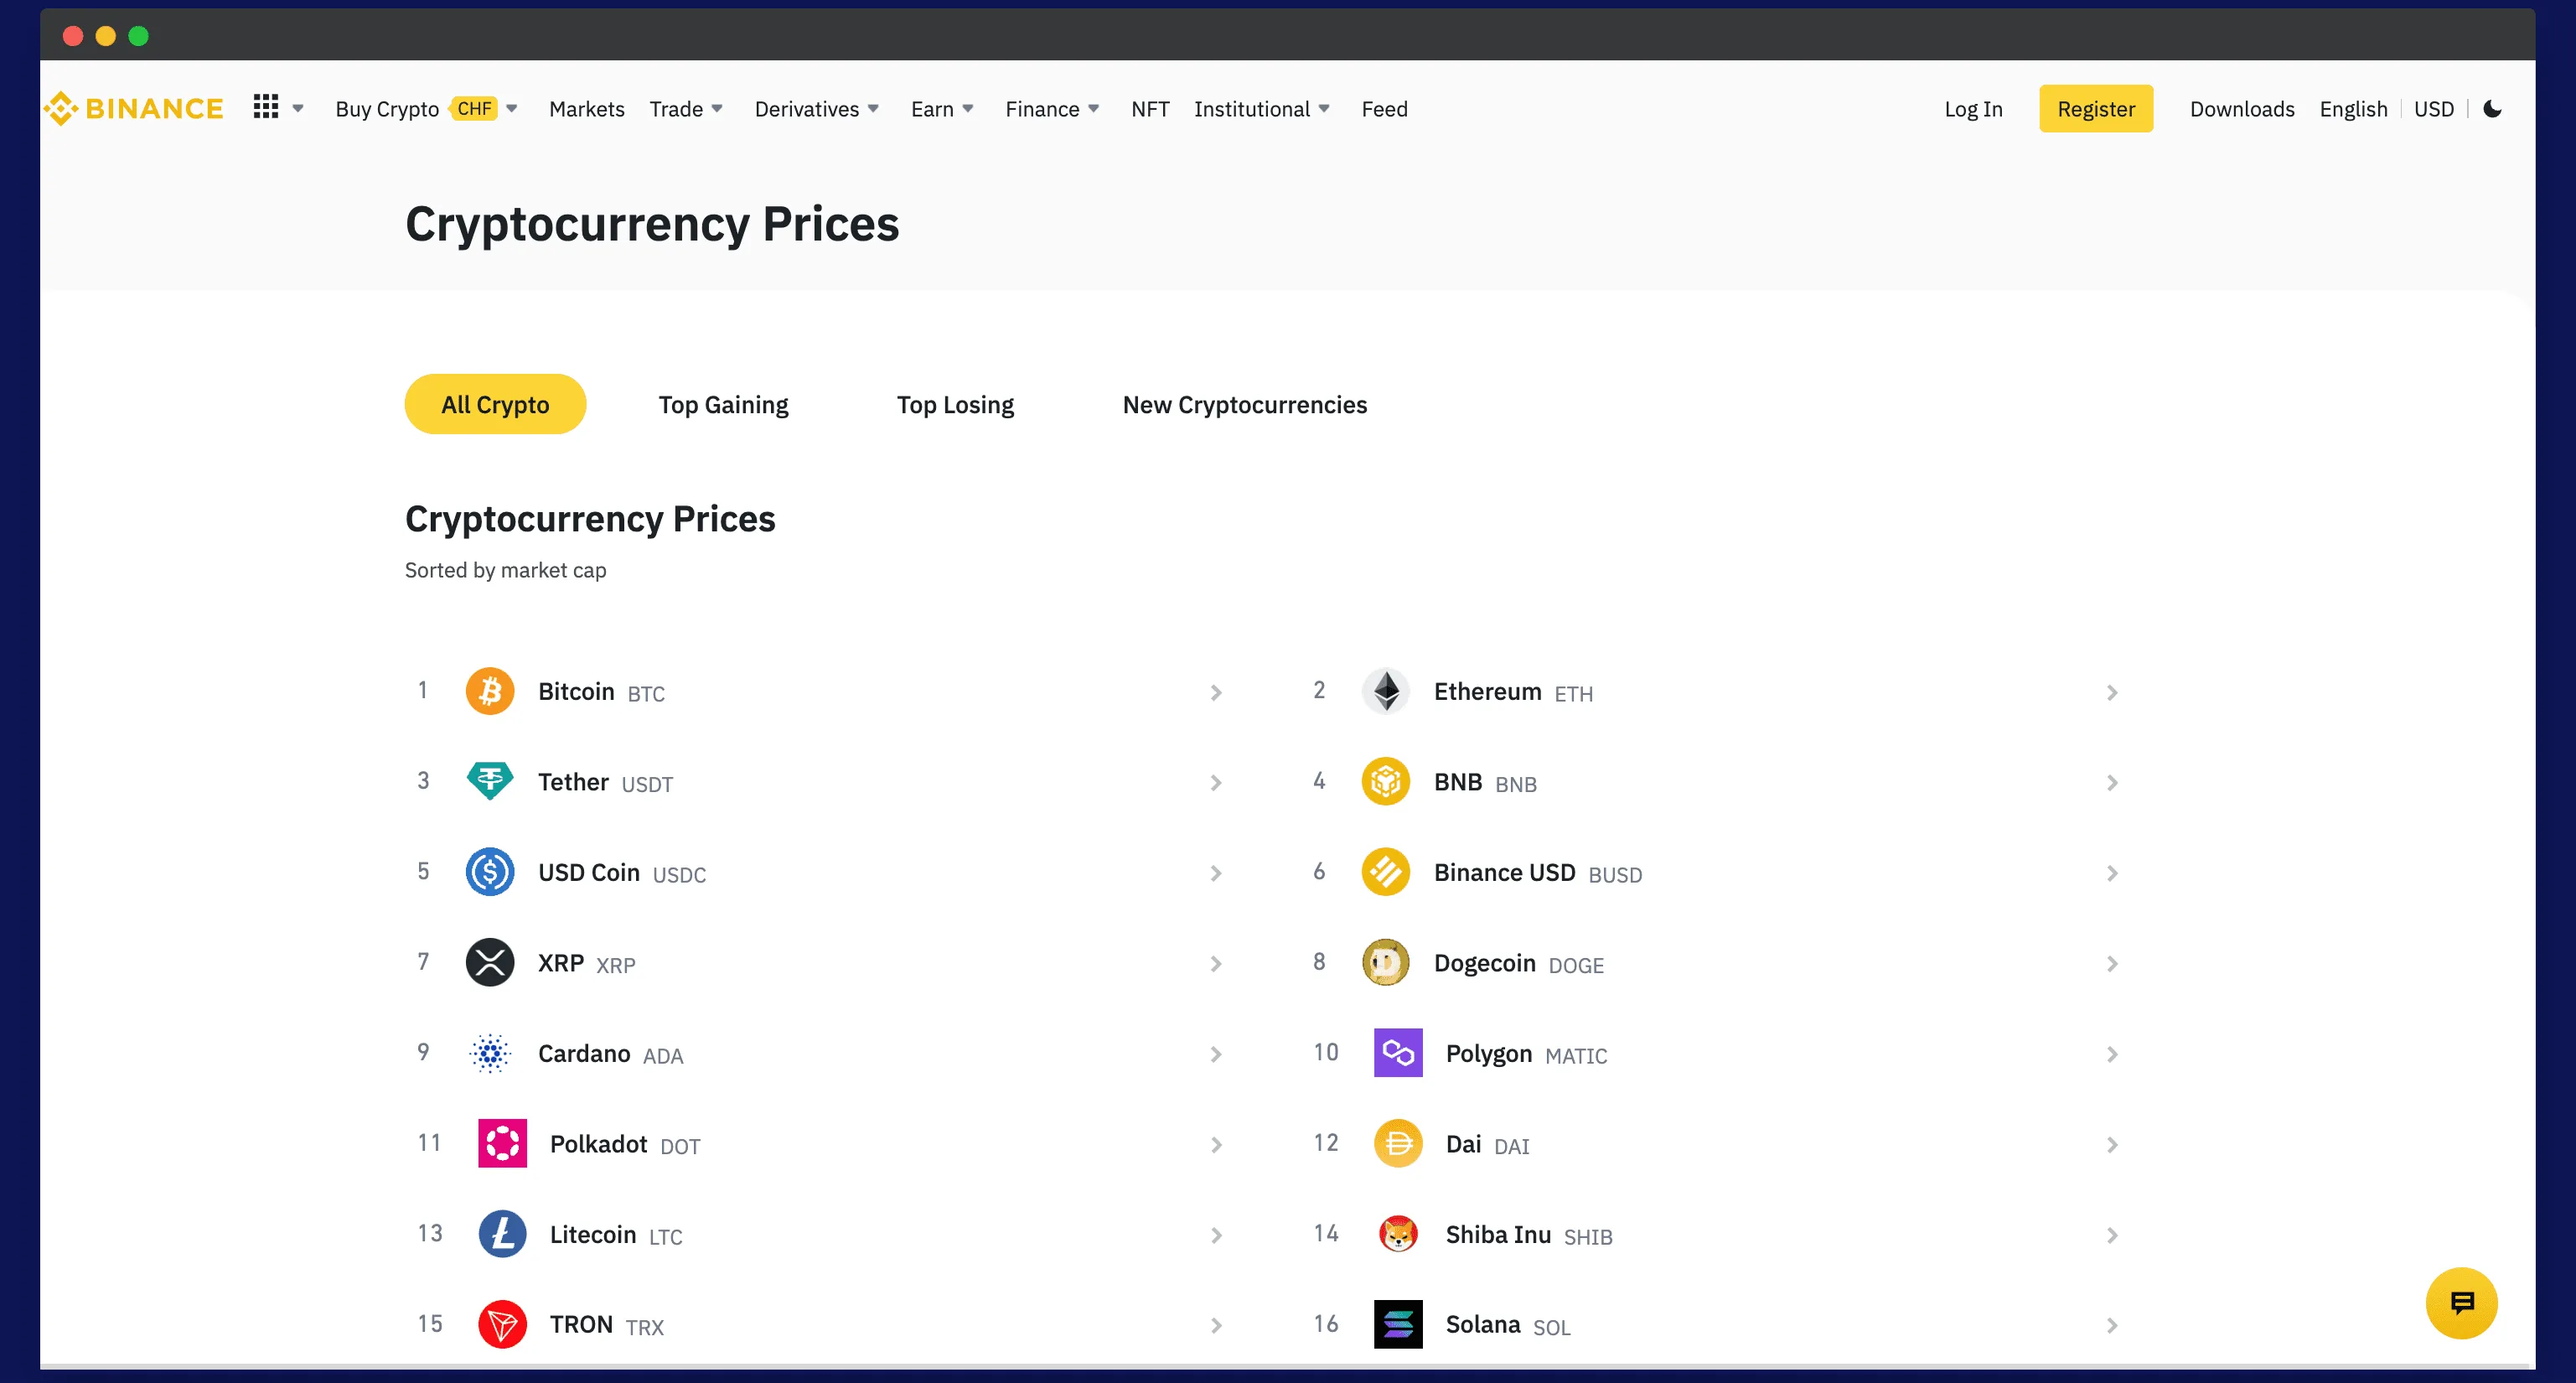Switch to the Top Gaining tab
The width and height of the screenshot is (2576, 1383).
723,404
